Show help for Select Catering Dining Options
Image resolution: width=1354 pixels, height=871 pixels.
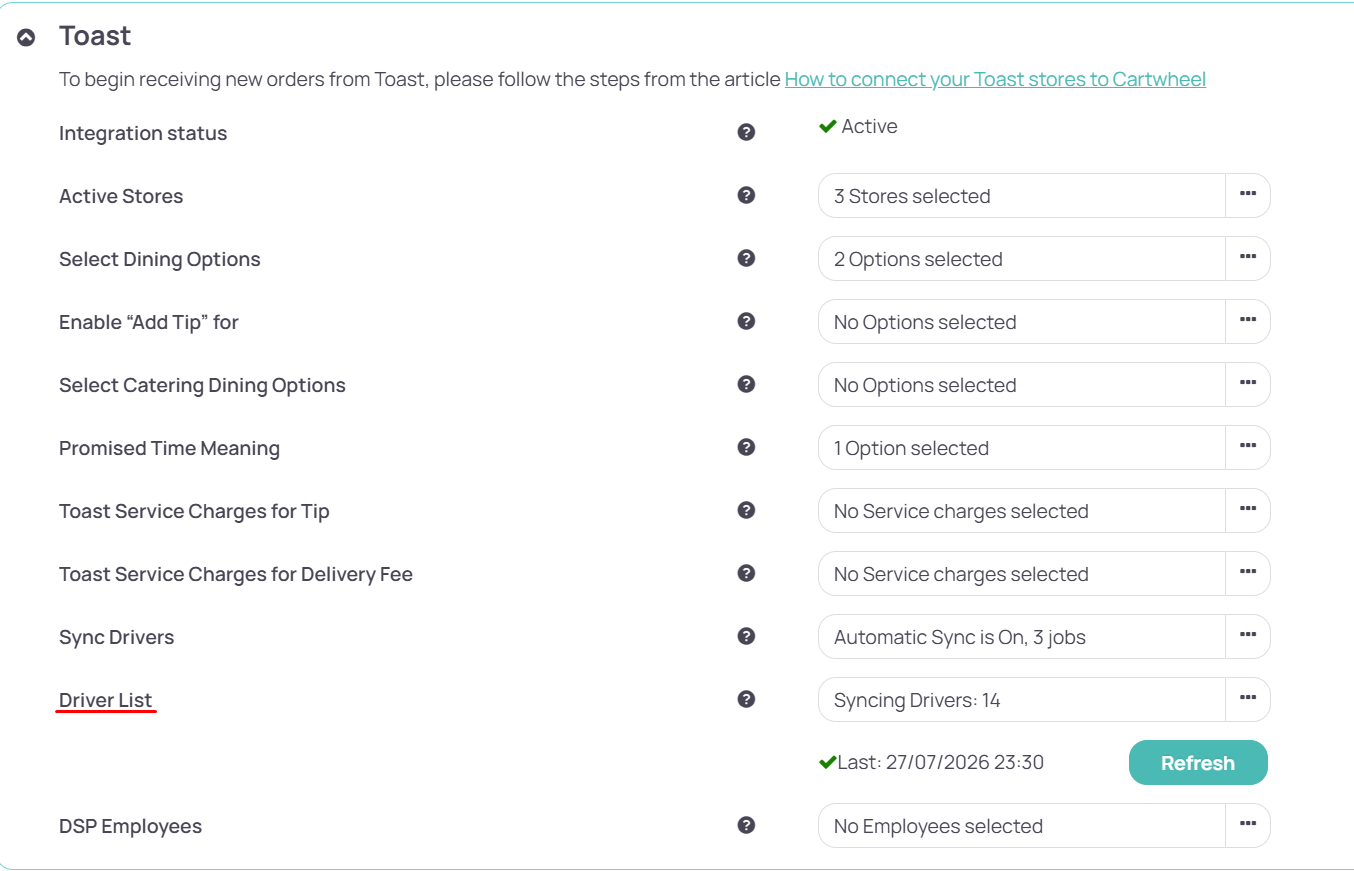coord(746,384)
